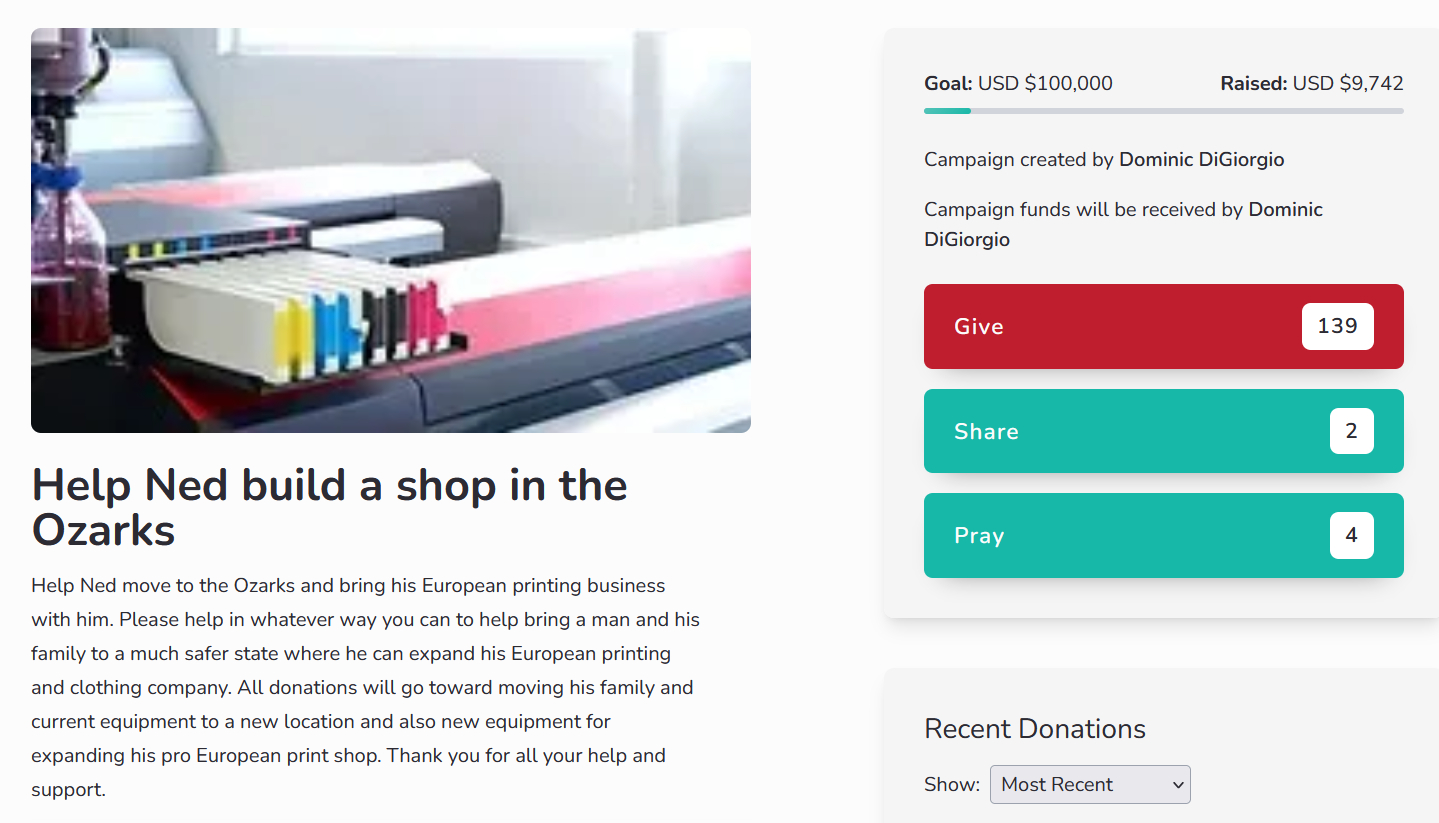The height and width of the screenshot is (823, 1439).
Task: Click the Pray button
Action: [x=1163, y=535]
